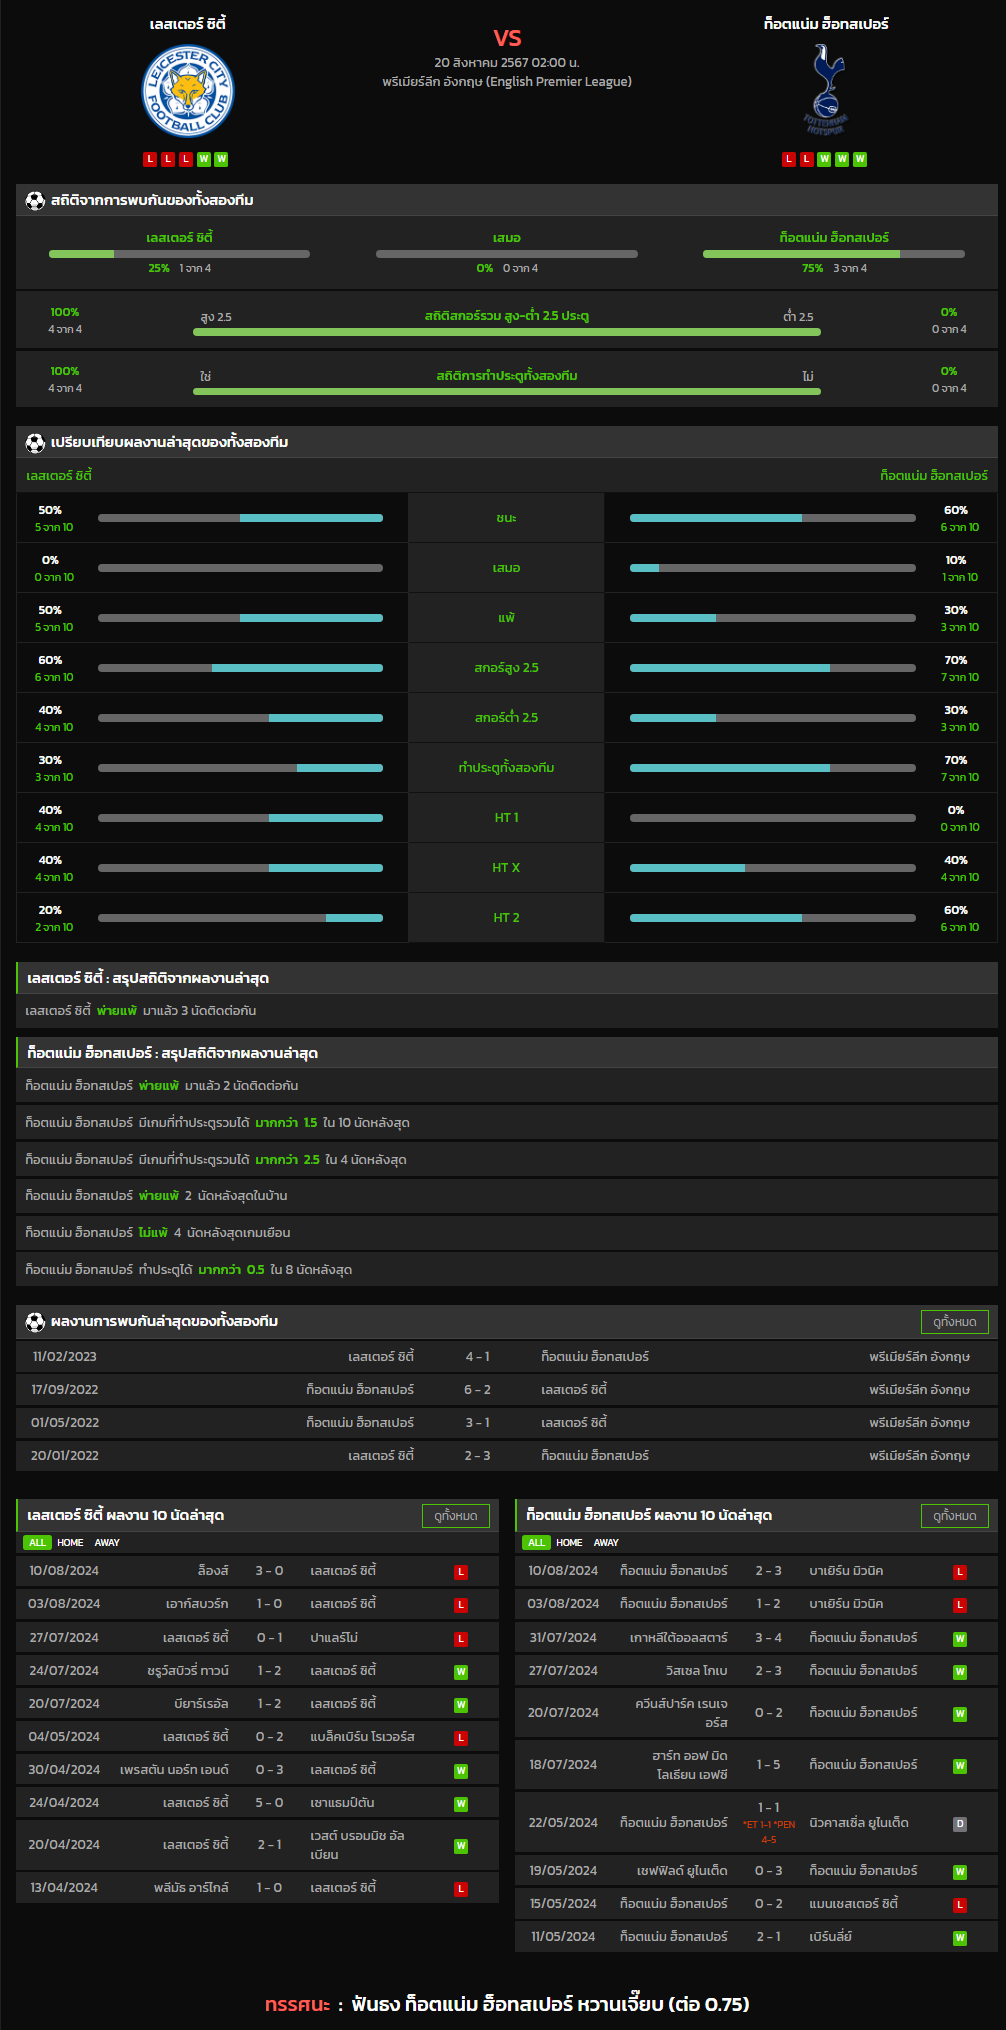The image size is (1006, 2030).
Task: Click last W form badge under Leicester crest
Action: coord(221,159)
